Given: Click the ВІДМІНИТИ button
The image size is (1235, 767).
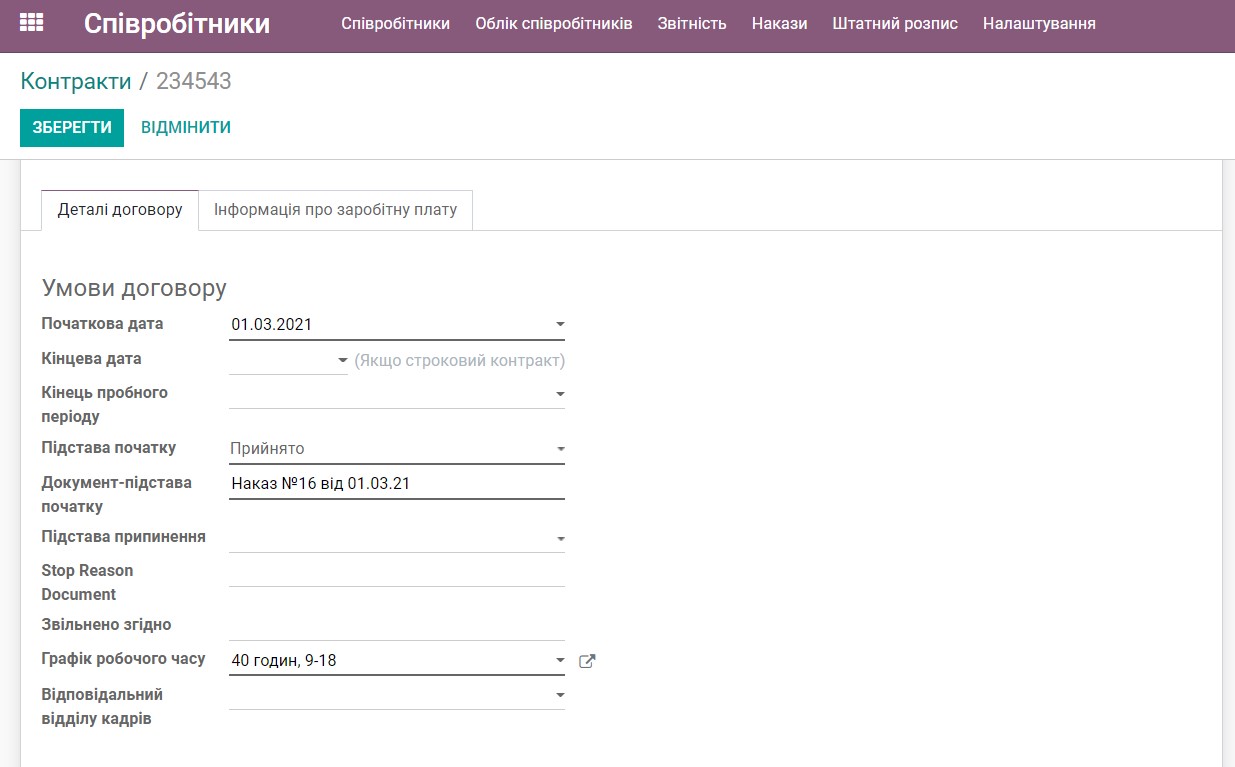Looking at the screenshot, I should (x=186, y=127).
